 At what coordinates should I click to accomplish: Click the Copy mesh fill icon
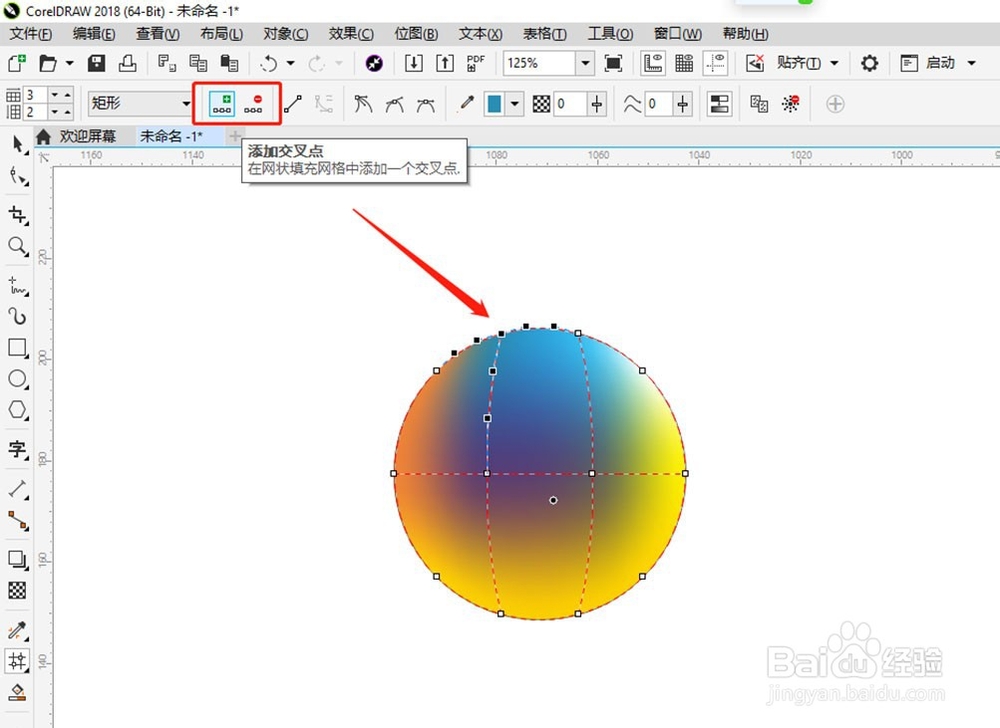tap(759, 103)
